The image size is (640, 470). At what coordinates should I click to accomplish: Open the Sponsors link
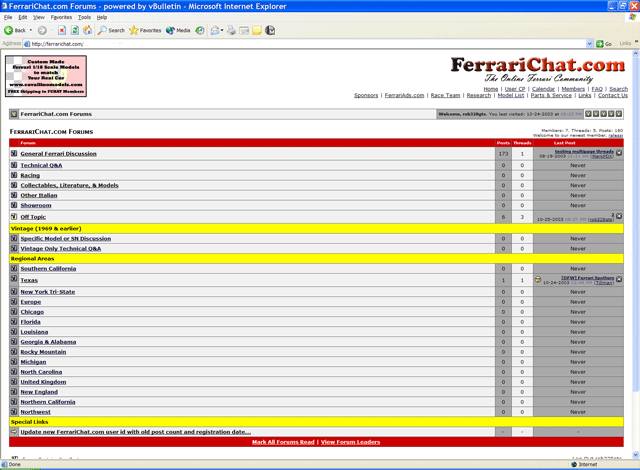[x=366, y=95]
